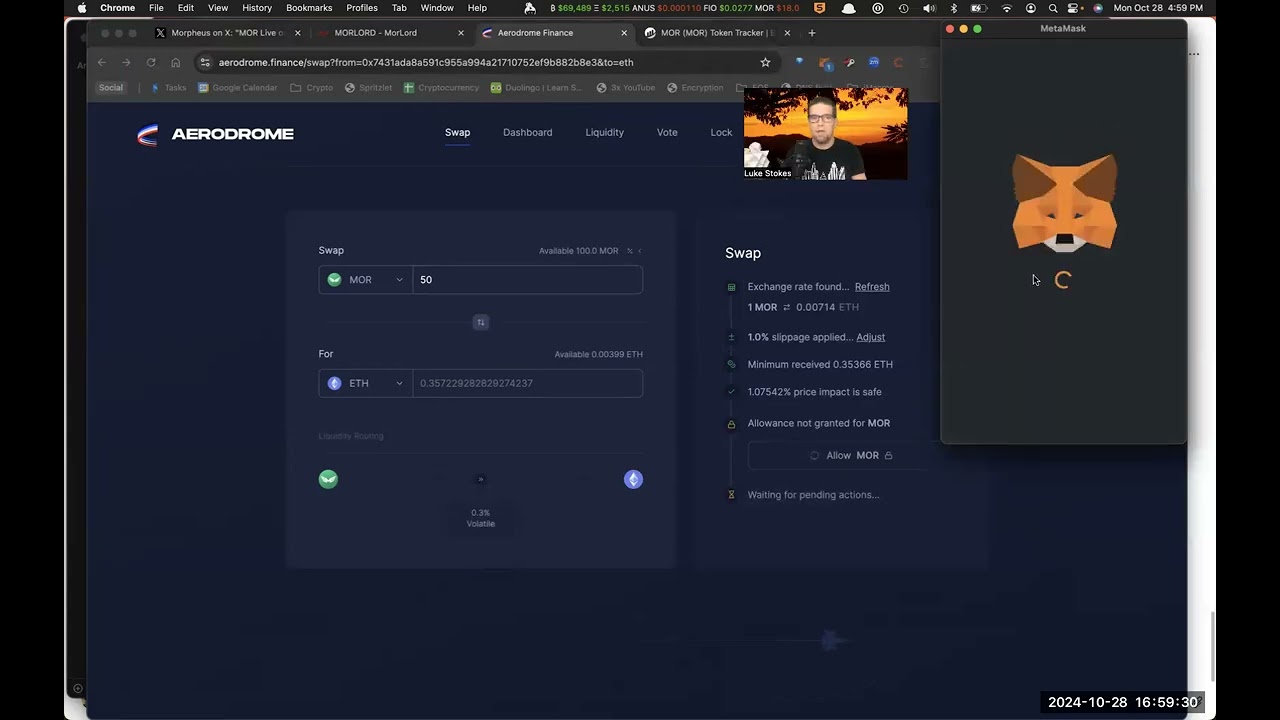The height and width of the screenshot is (720, 1280).
Task: Open the Apple menu
Action: coord(82,8)
